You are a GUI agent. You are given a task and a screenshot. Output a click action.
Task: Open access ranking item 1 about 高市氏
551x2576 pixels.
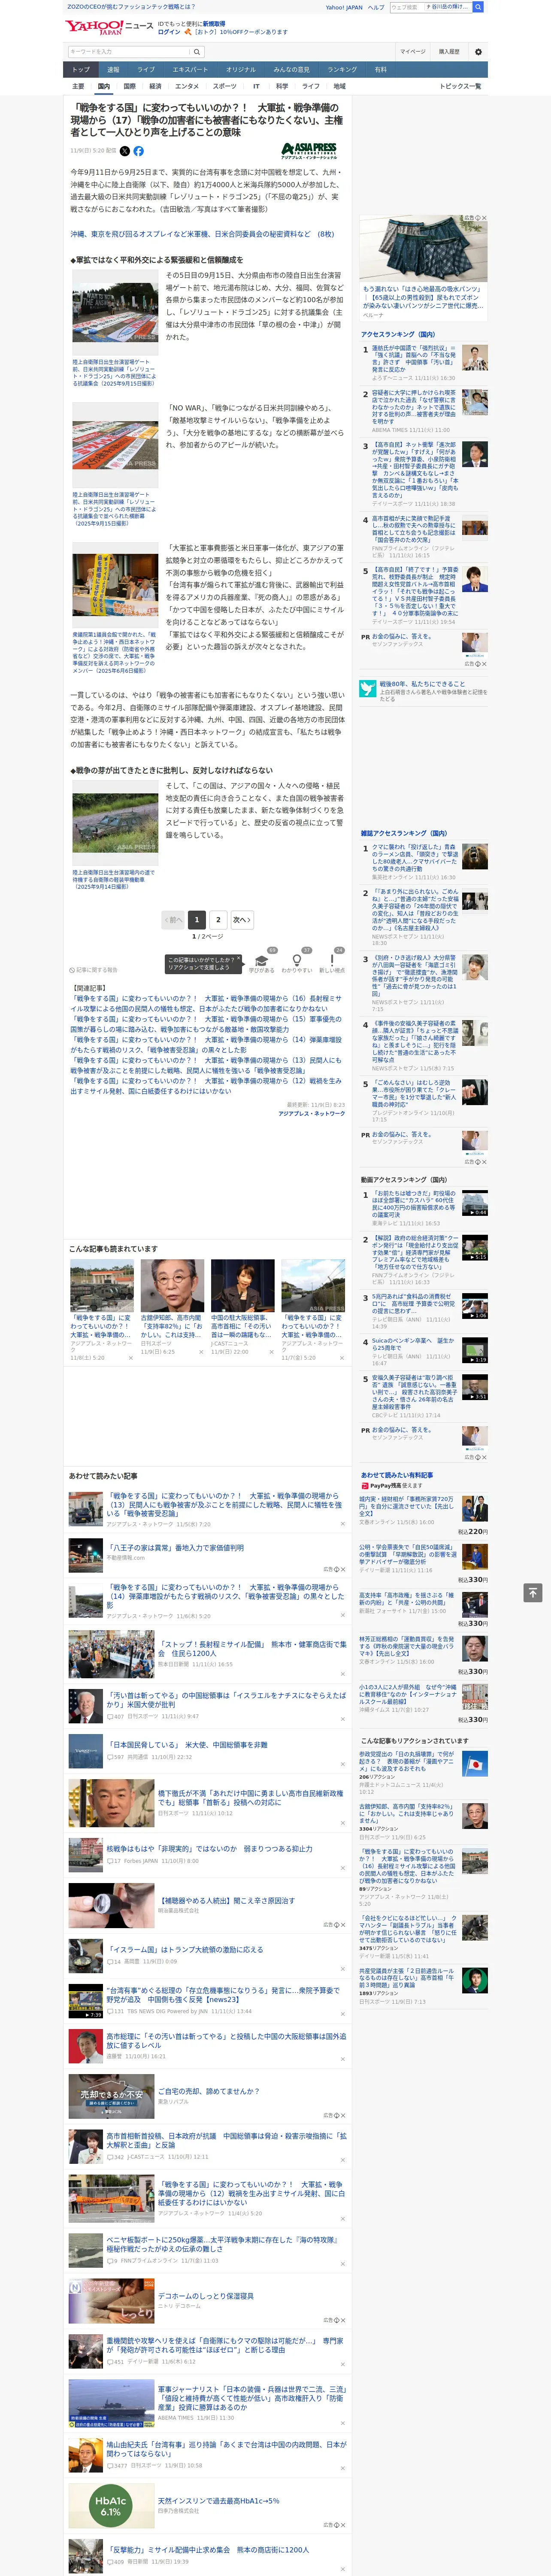tap(425, 363)
